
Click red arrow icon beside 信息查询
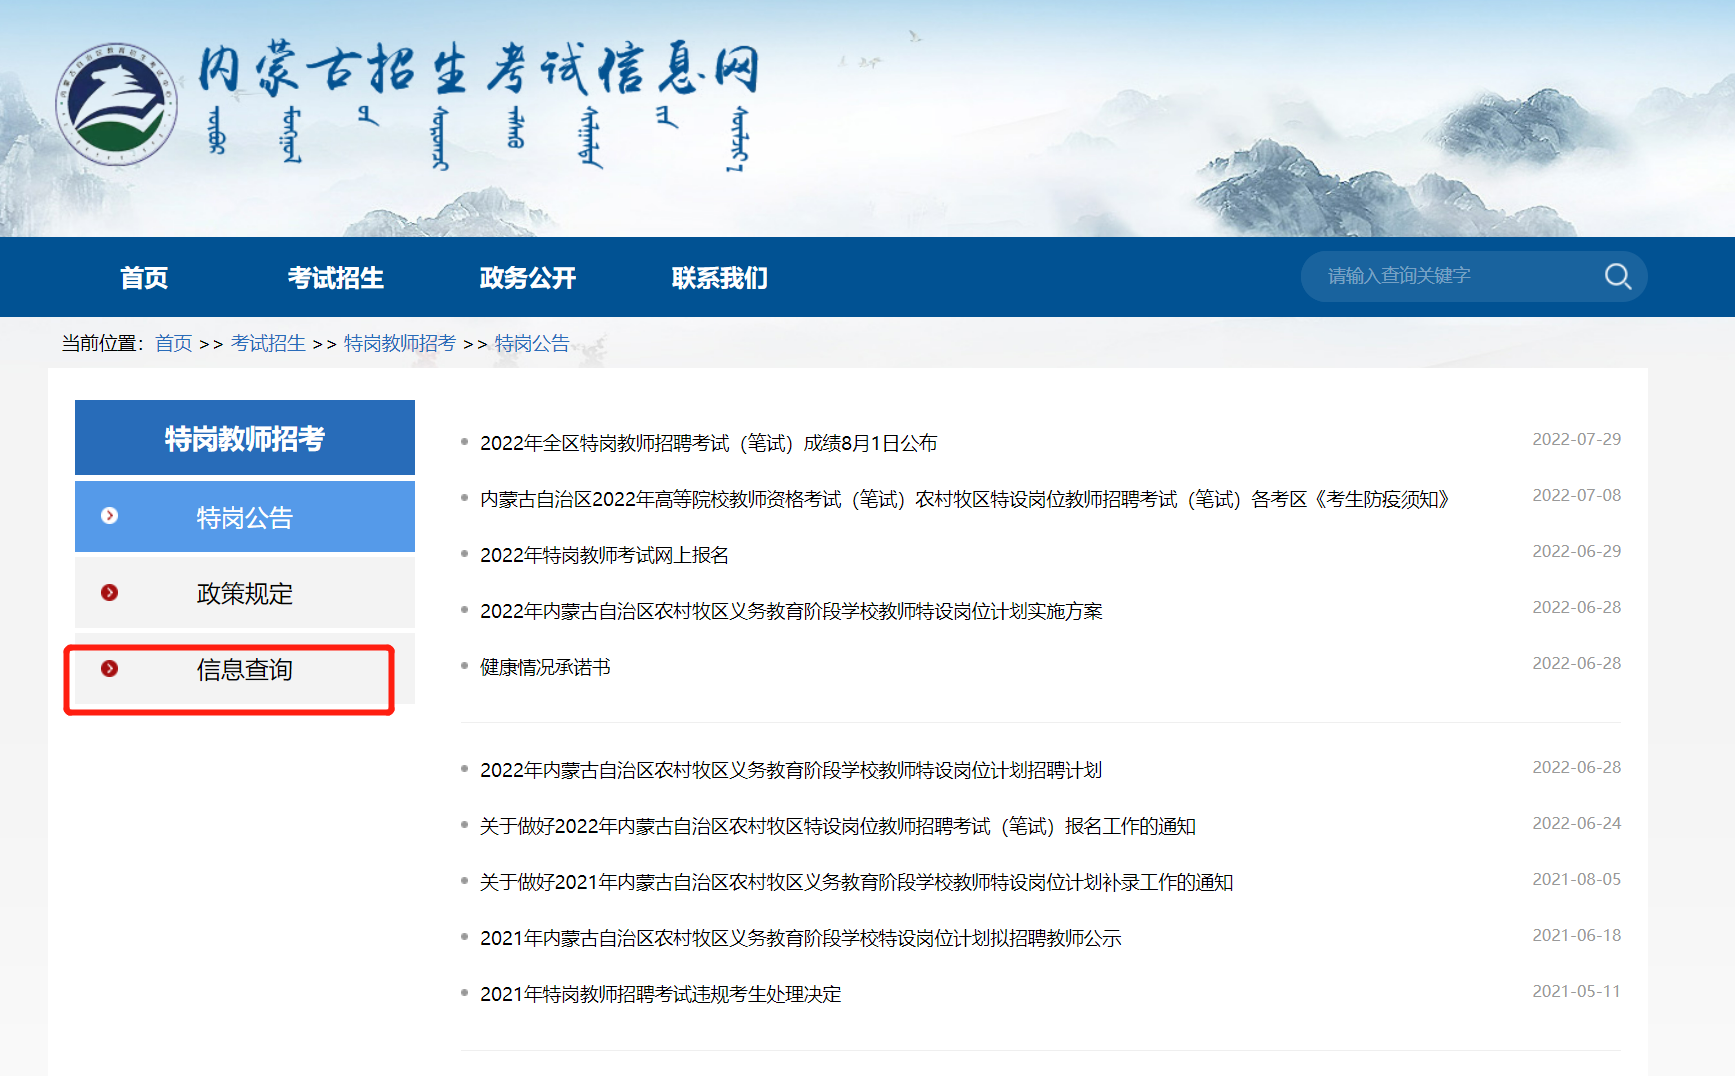tap(110, 669)
